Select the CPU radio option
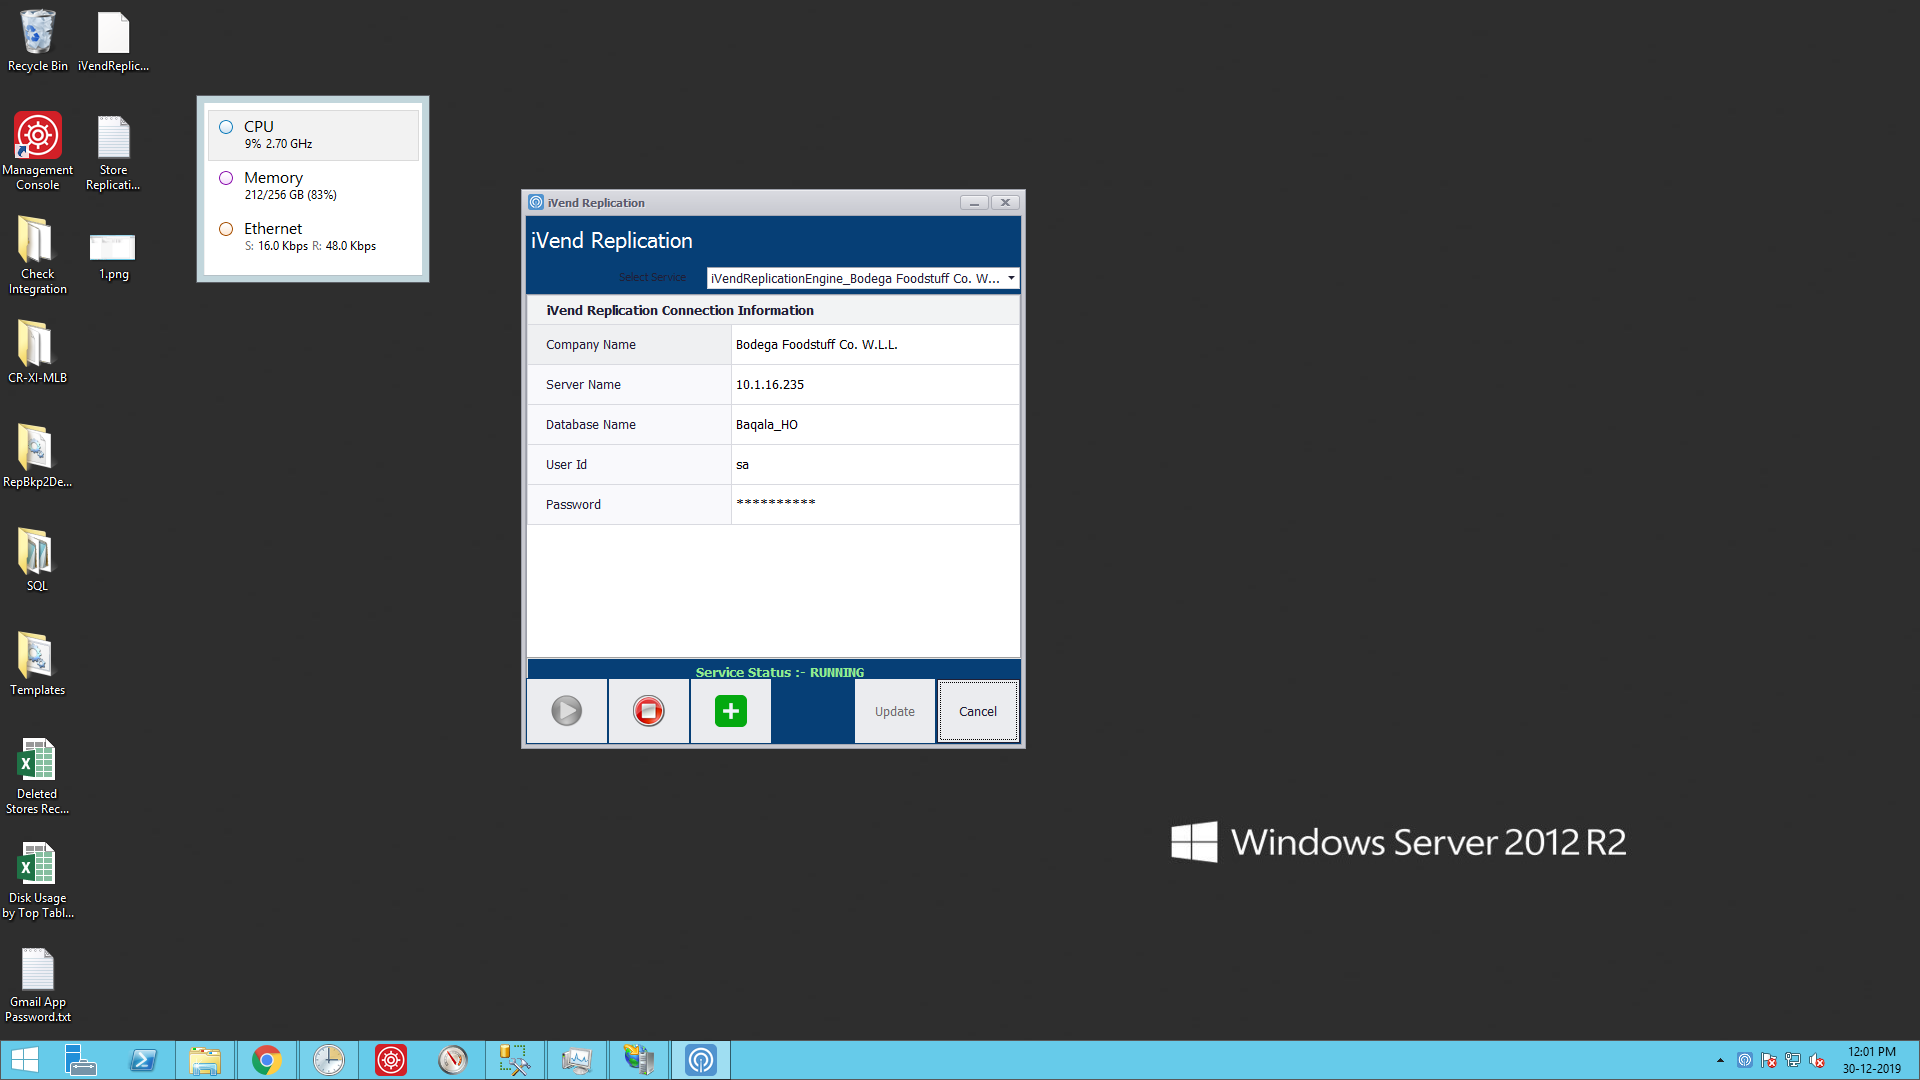Screen dimensions: 1920x1080 226,127
